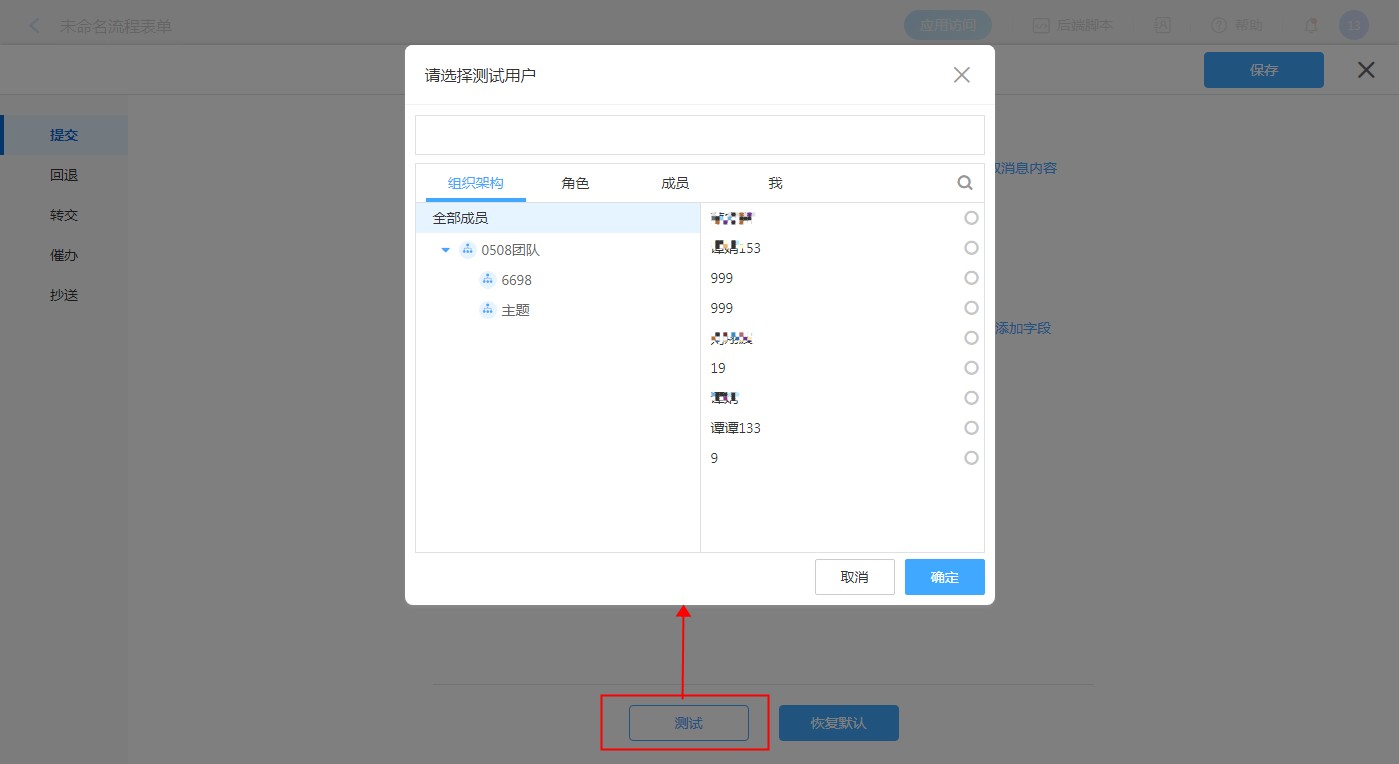1399x764 pixels.
Task: Click the search magnifier icon in dialog
Action: [965, 183]
